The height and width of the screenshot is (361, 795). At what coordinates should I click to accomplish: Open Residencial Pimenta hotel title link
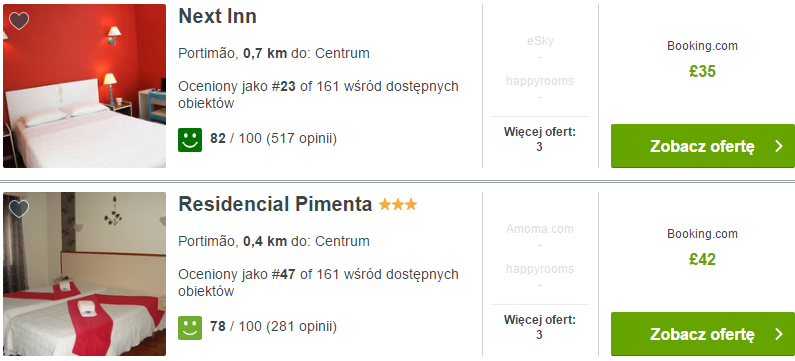[275, 204]
